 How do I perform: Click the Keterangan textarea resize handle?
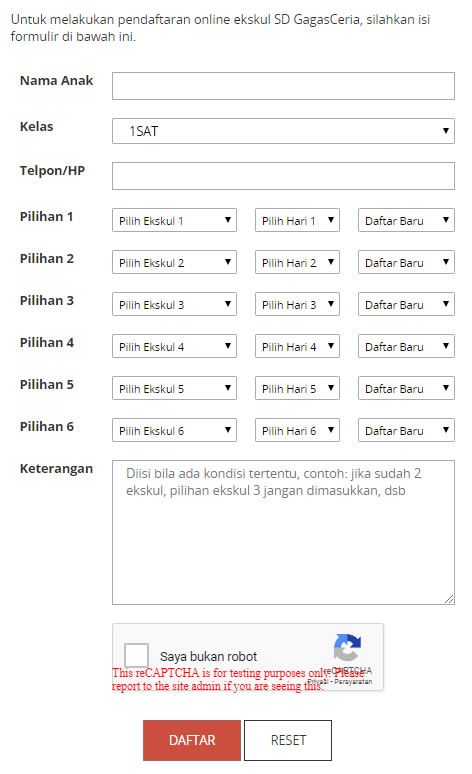[x=449, y=599]
